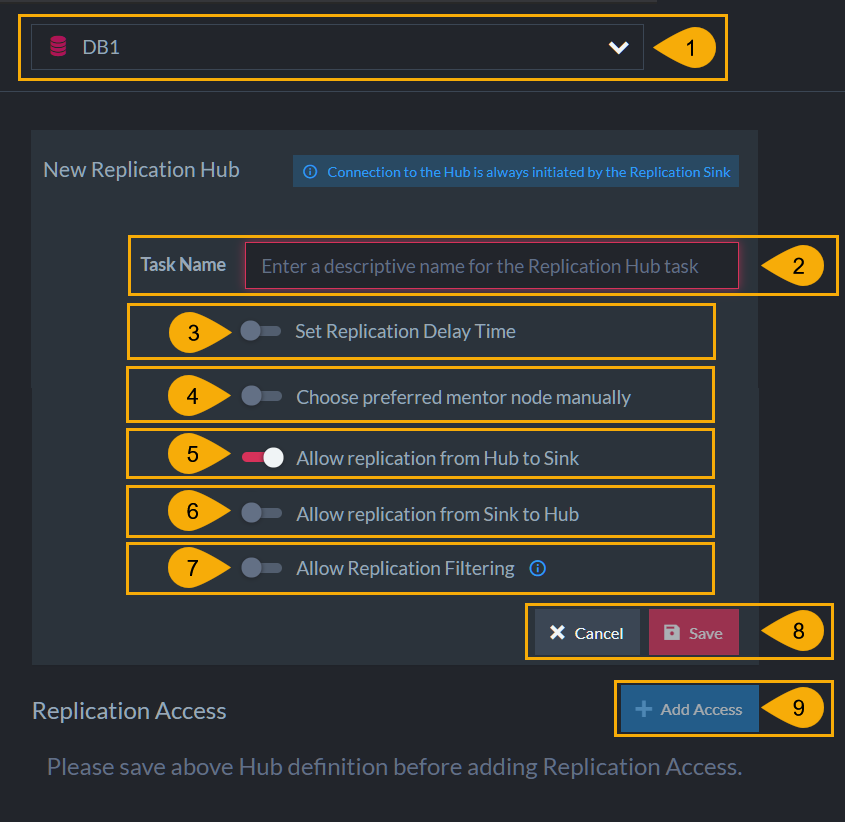
Task: Disable Allow replication from Hub to Sink
Action: click(262, 458)
